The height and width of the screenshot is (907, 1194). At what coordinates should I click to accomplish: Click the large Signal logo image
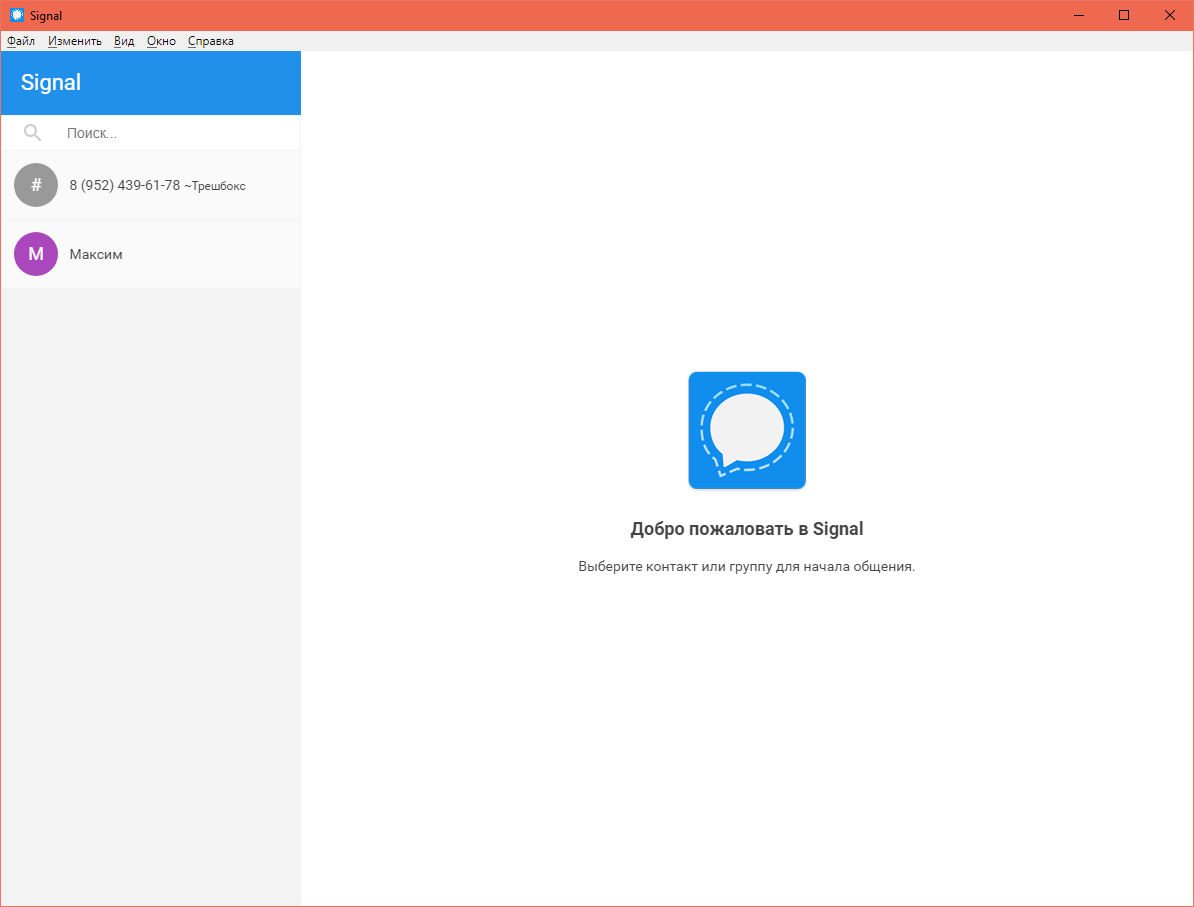pos(747,430)
